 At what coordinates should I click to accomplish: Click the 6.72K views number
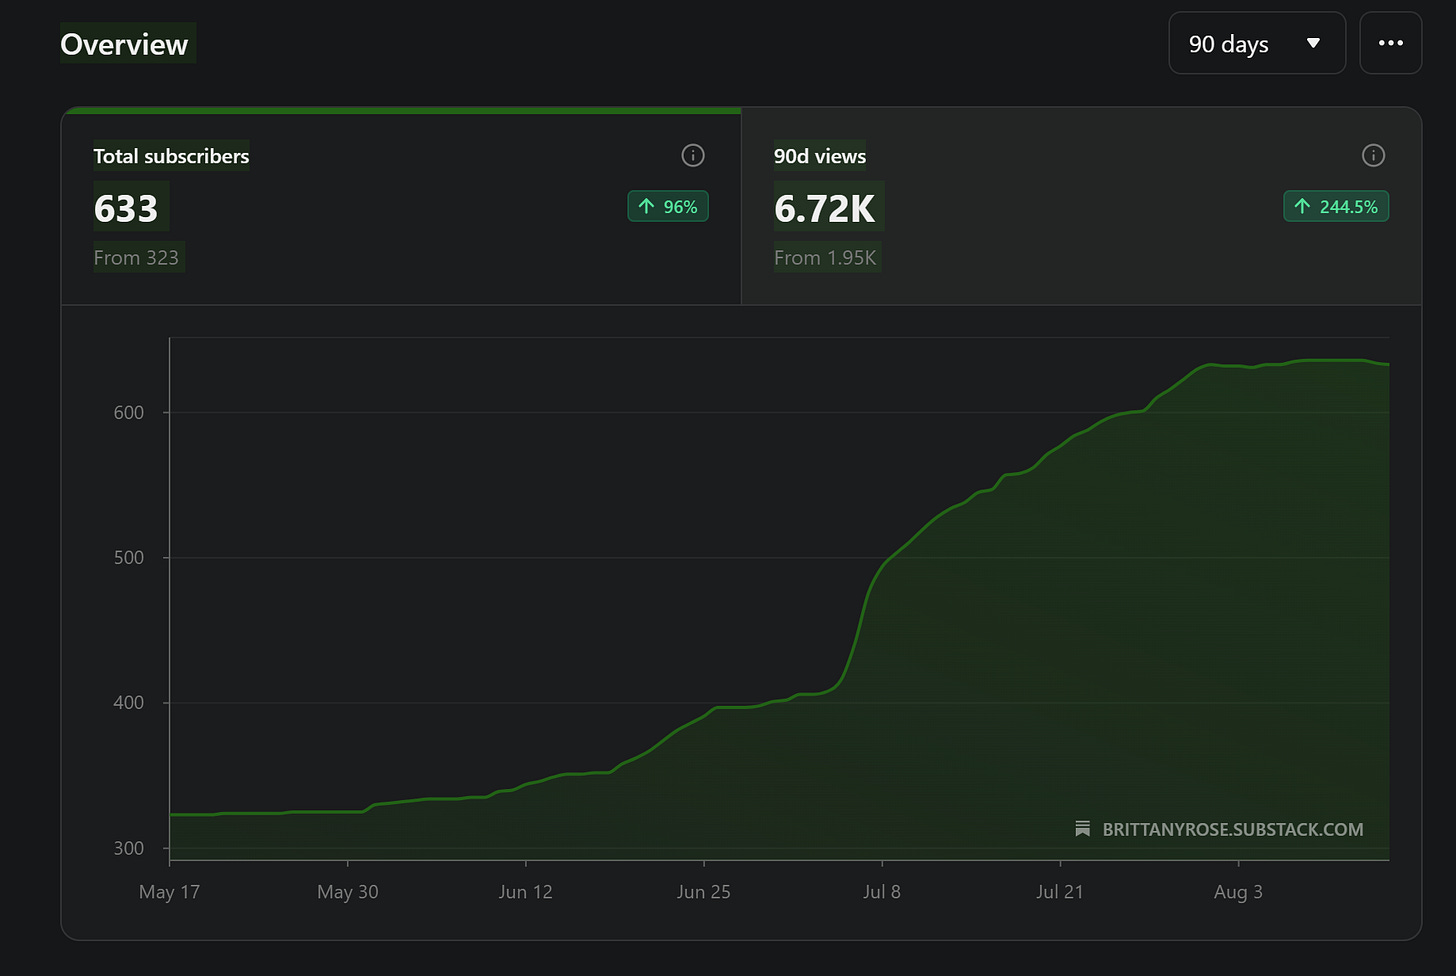(x=825, y=208)
